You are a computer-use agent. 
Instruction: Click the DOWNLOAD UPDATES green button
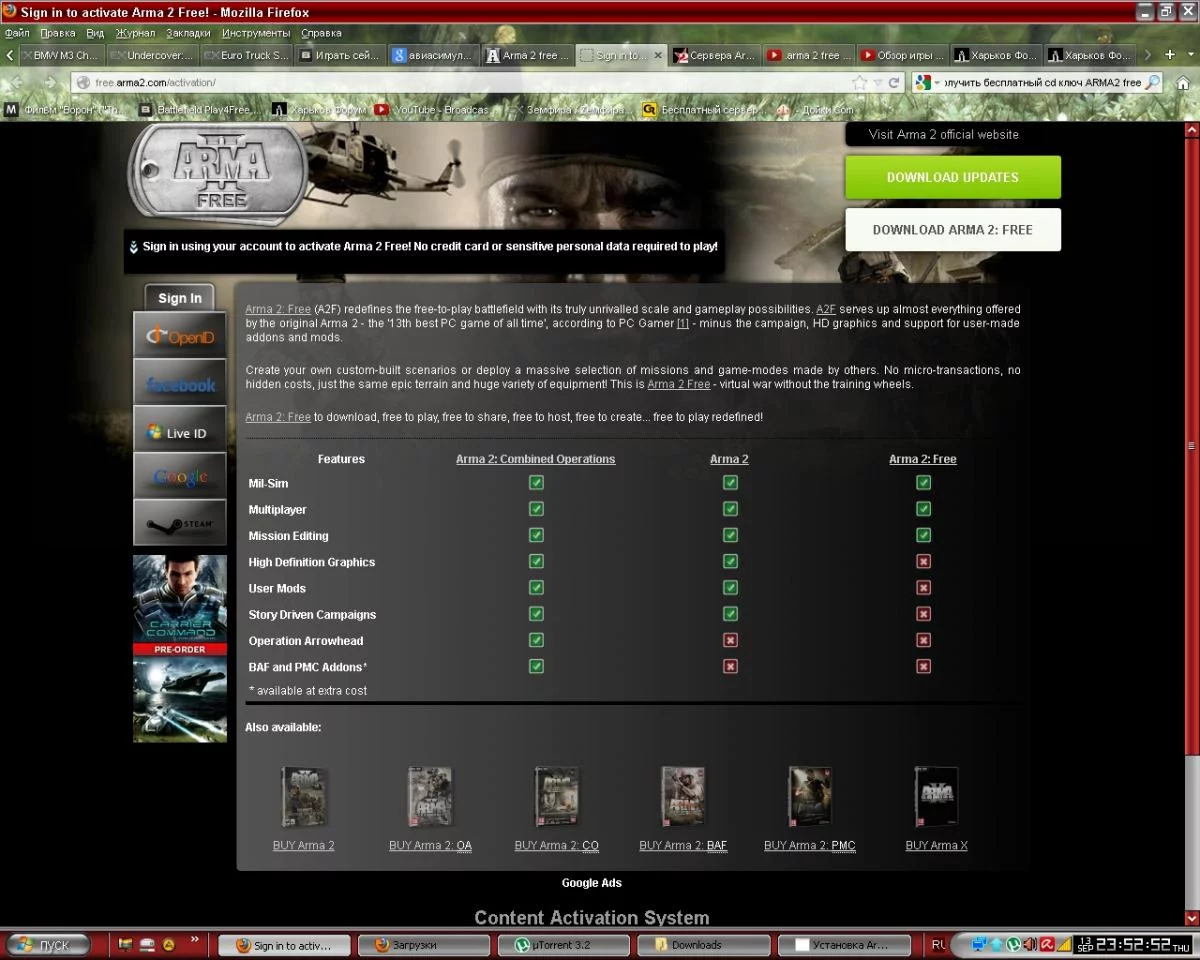pyautogui.click(x=953, y=177)
